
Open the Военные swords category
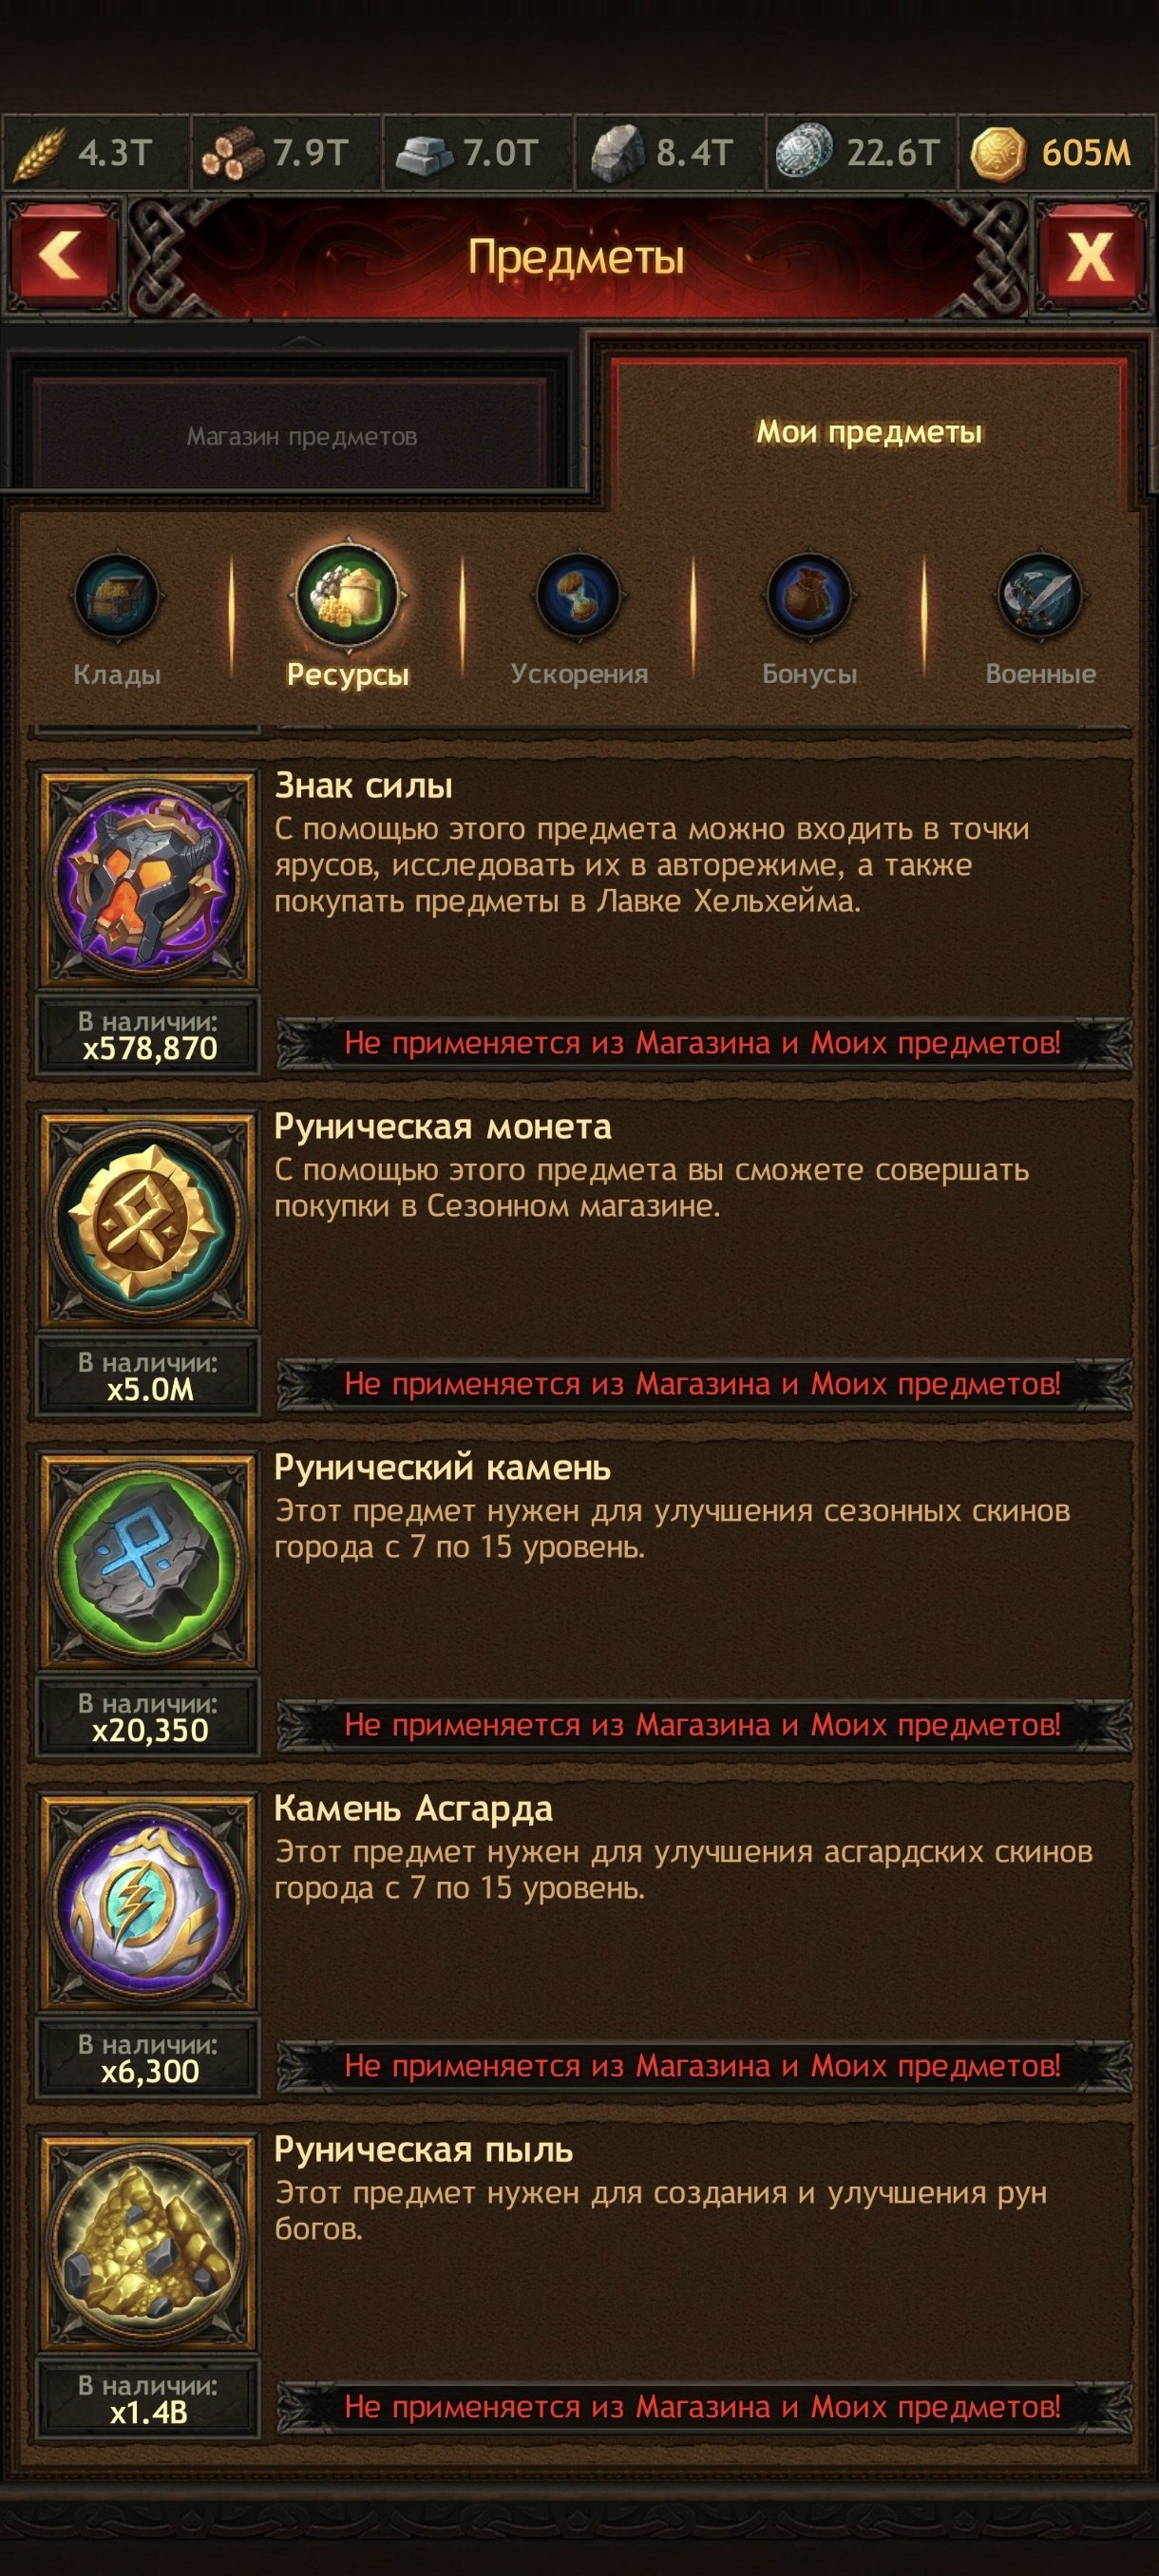coord(1040,619)
